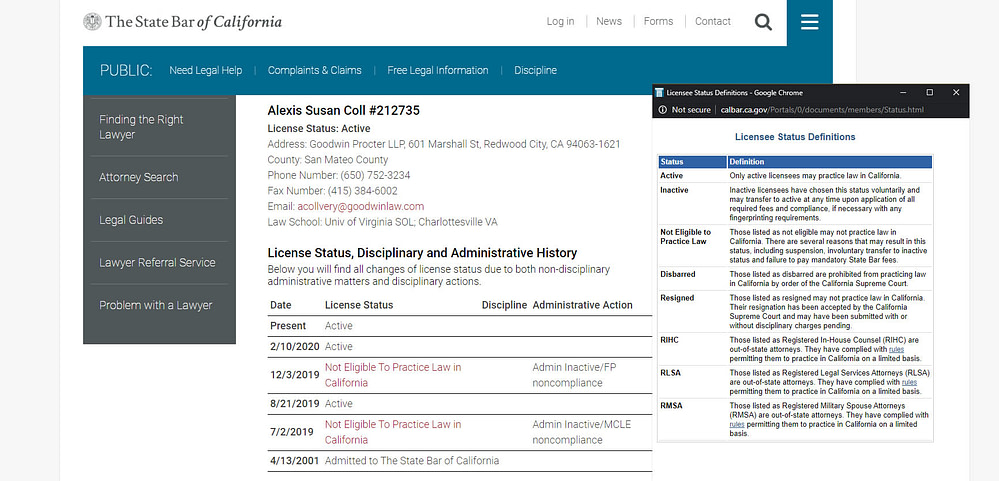999x481 pixels.
Task: Click the acollvery@goodwinlaw.com email link
Action: 360,206
